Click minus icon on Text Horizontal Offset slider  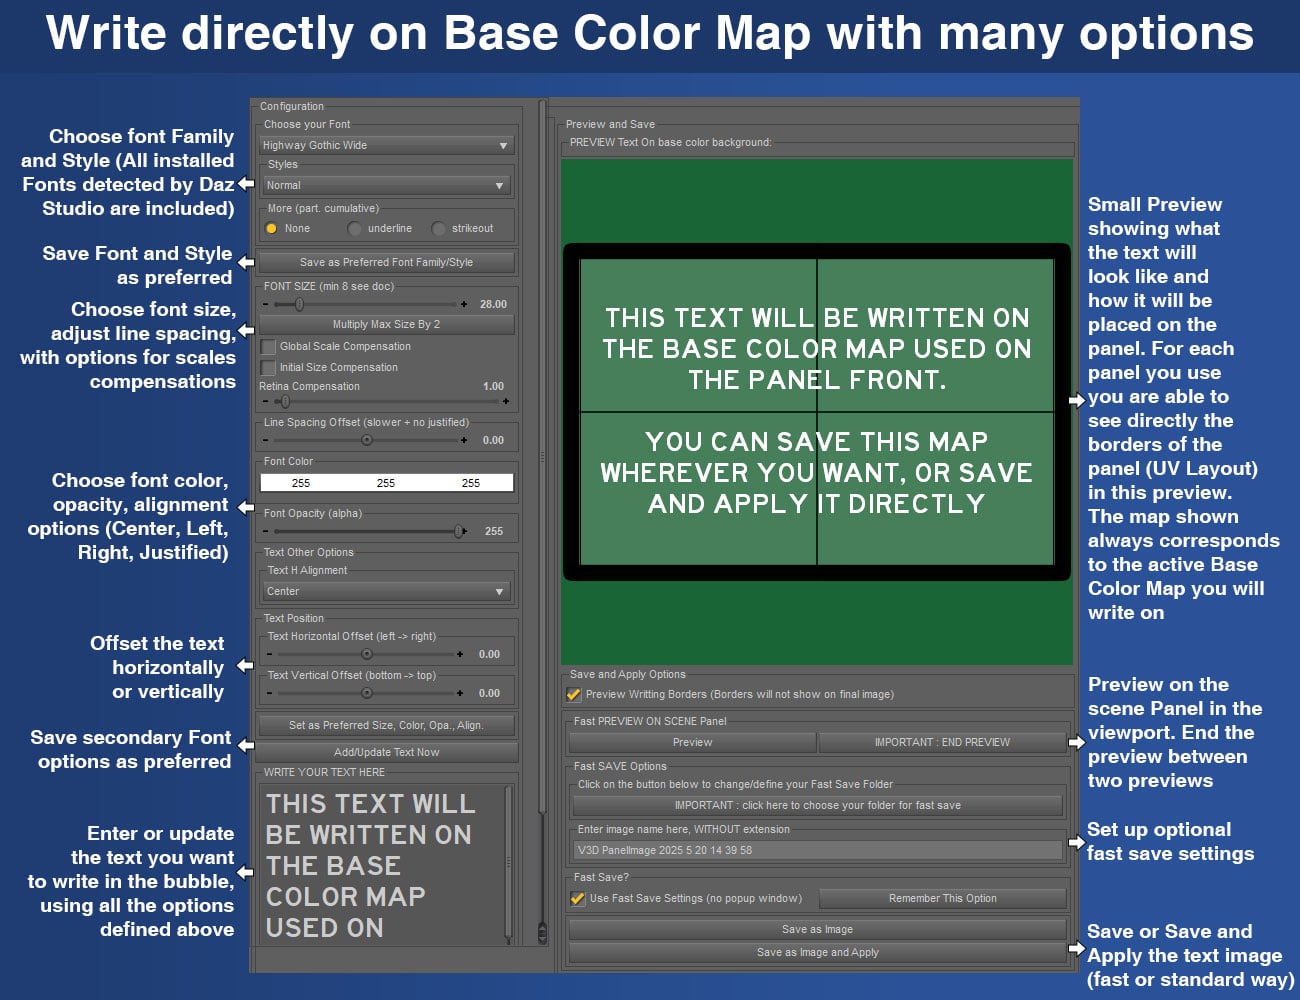point(270,654)
